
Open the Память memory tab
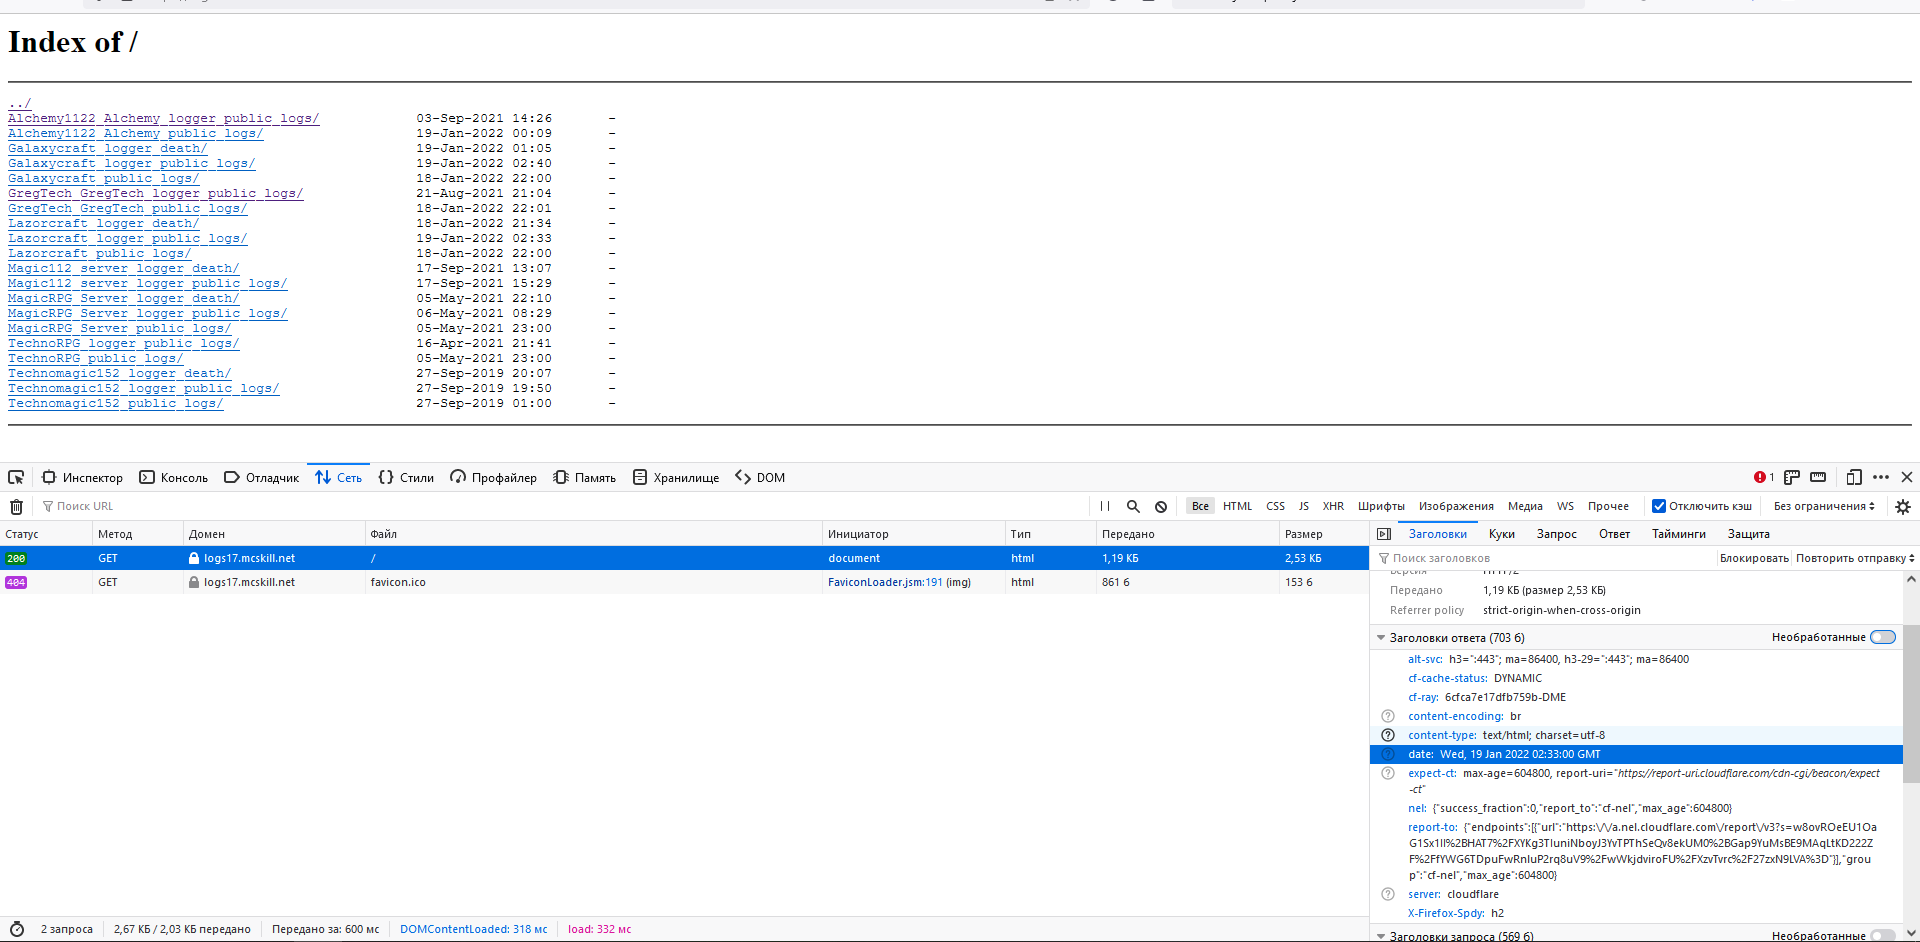(x=585, y=477)
